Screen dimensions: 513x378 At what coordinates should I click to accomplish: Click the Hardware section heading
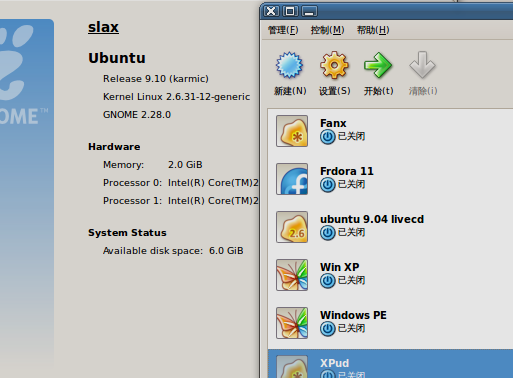tap(114, 147)
